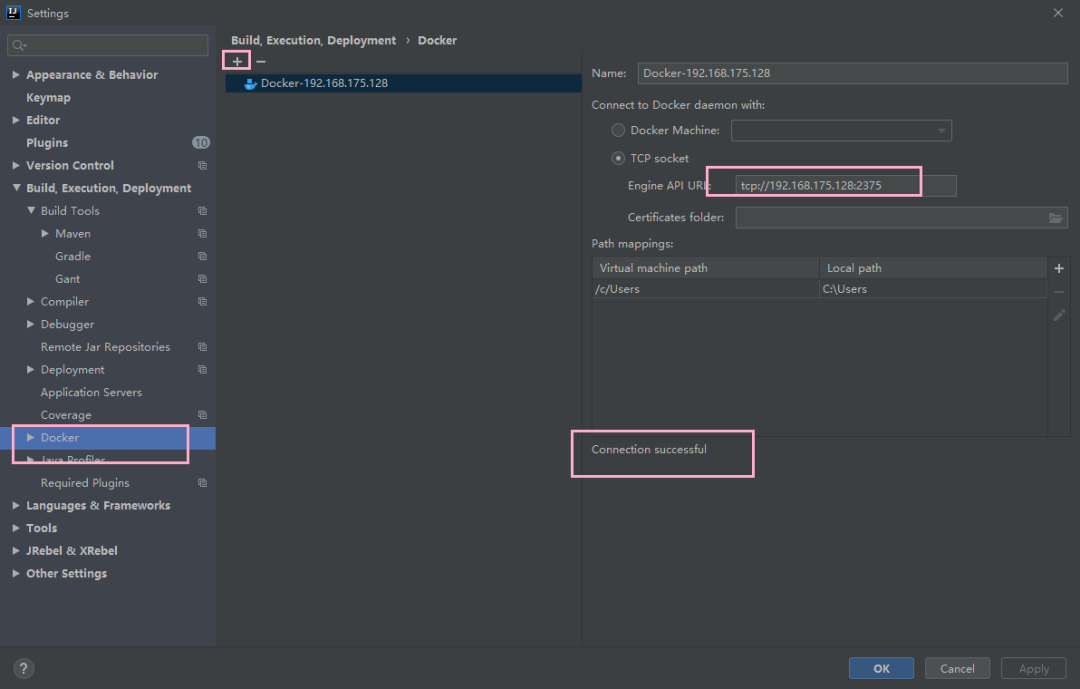Click the Certificates folder input field

[901, 218]
